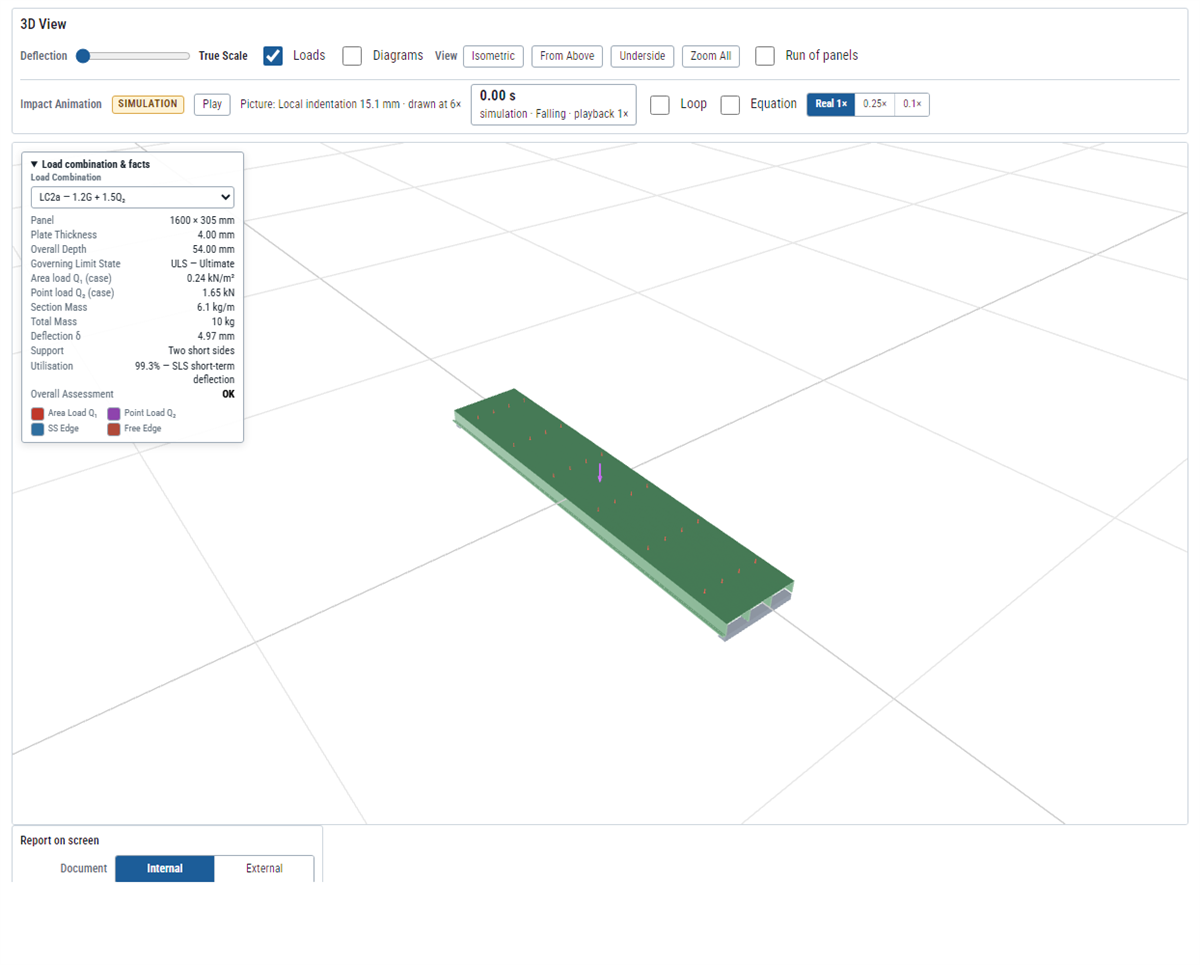The height and width of the screenshot is (965, 1200).
Task: Enable the Loop checkbox
Action: [x=660, y=105]
